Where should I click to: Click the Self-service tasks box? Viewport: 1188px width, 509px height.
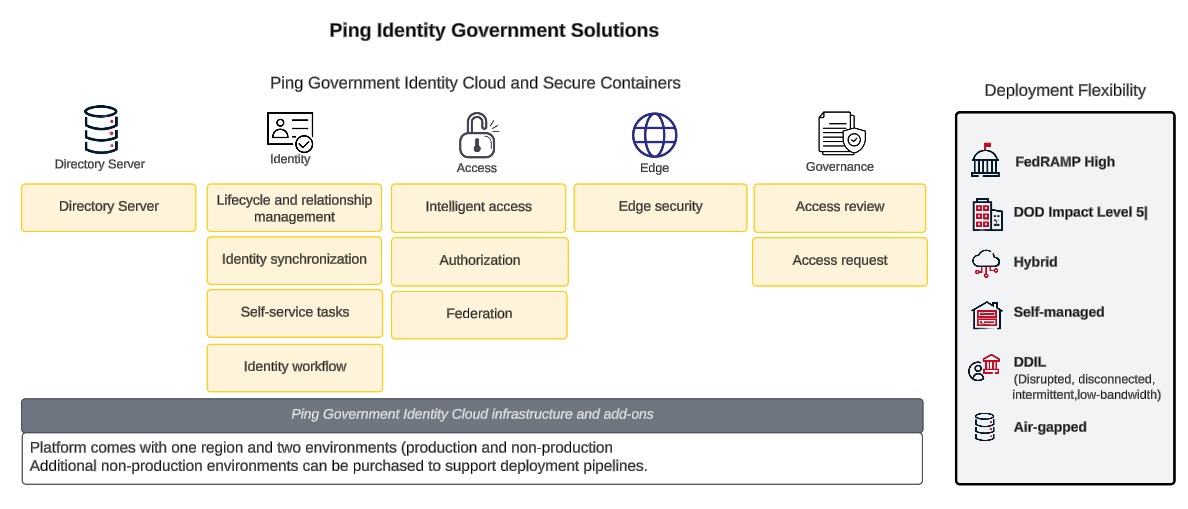point(294,313)
